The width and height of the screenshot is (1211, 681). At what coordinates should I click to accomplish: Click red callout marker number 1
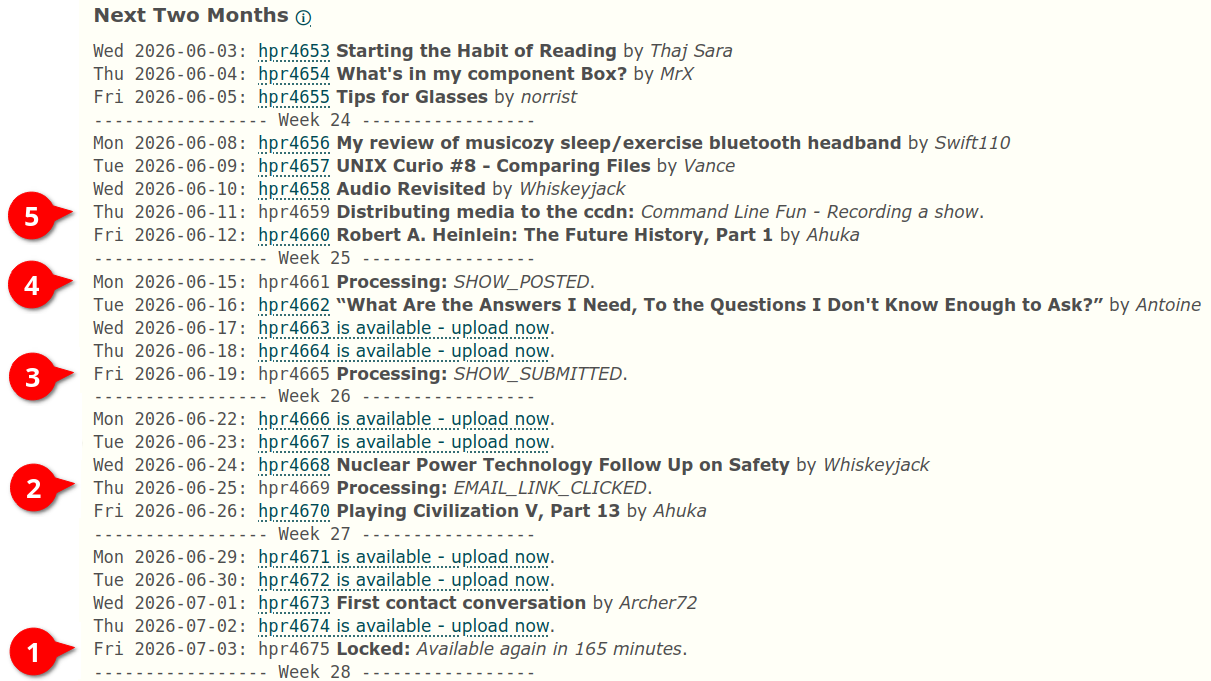[32, 654]
